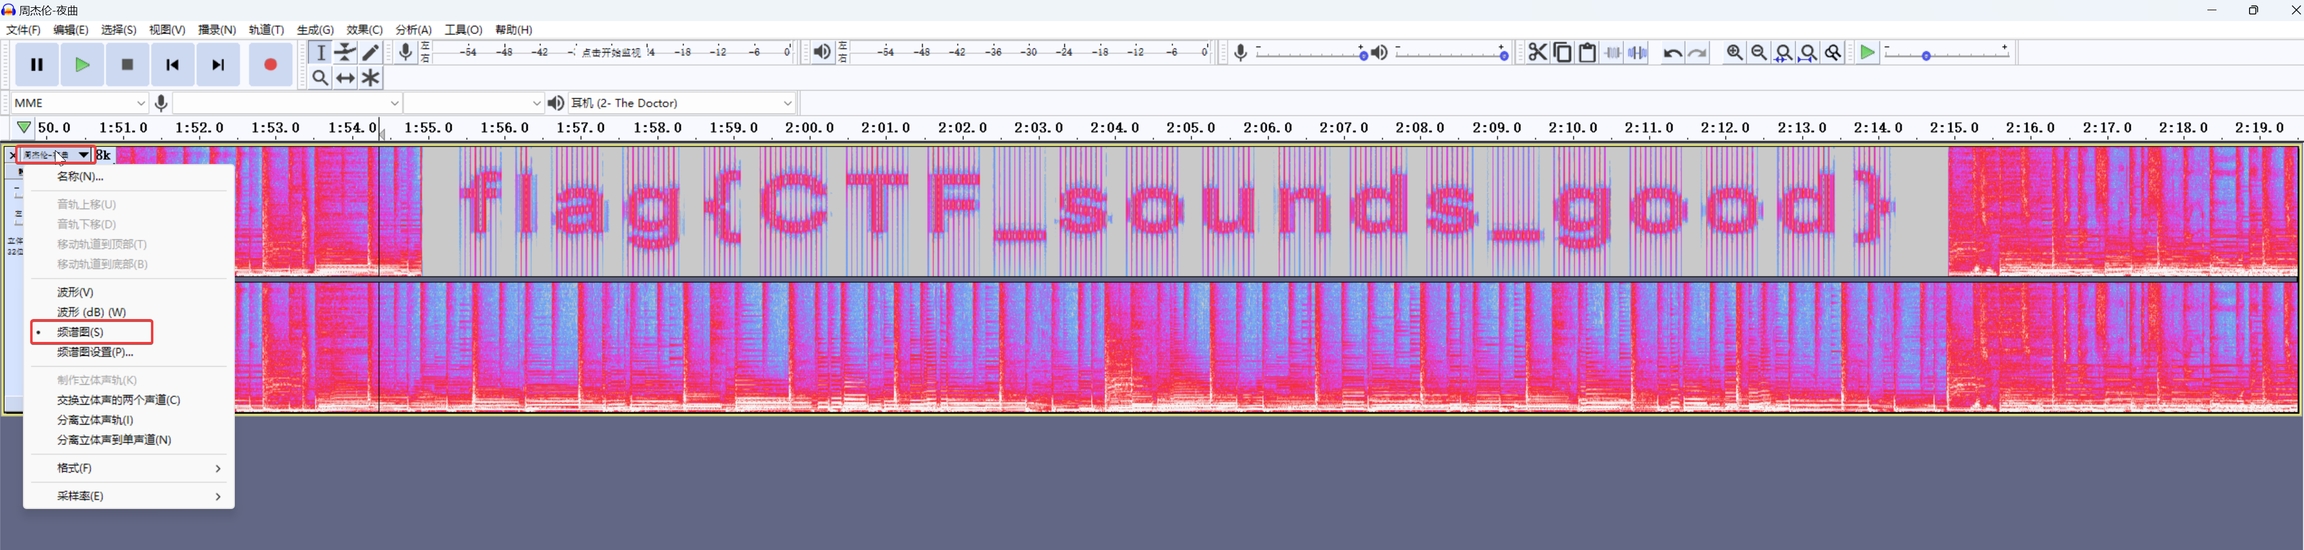This screenshot has width=2304, height=550.
Task: Skip to start of the track
Action: [173, 65]
